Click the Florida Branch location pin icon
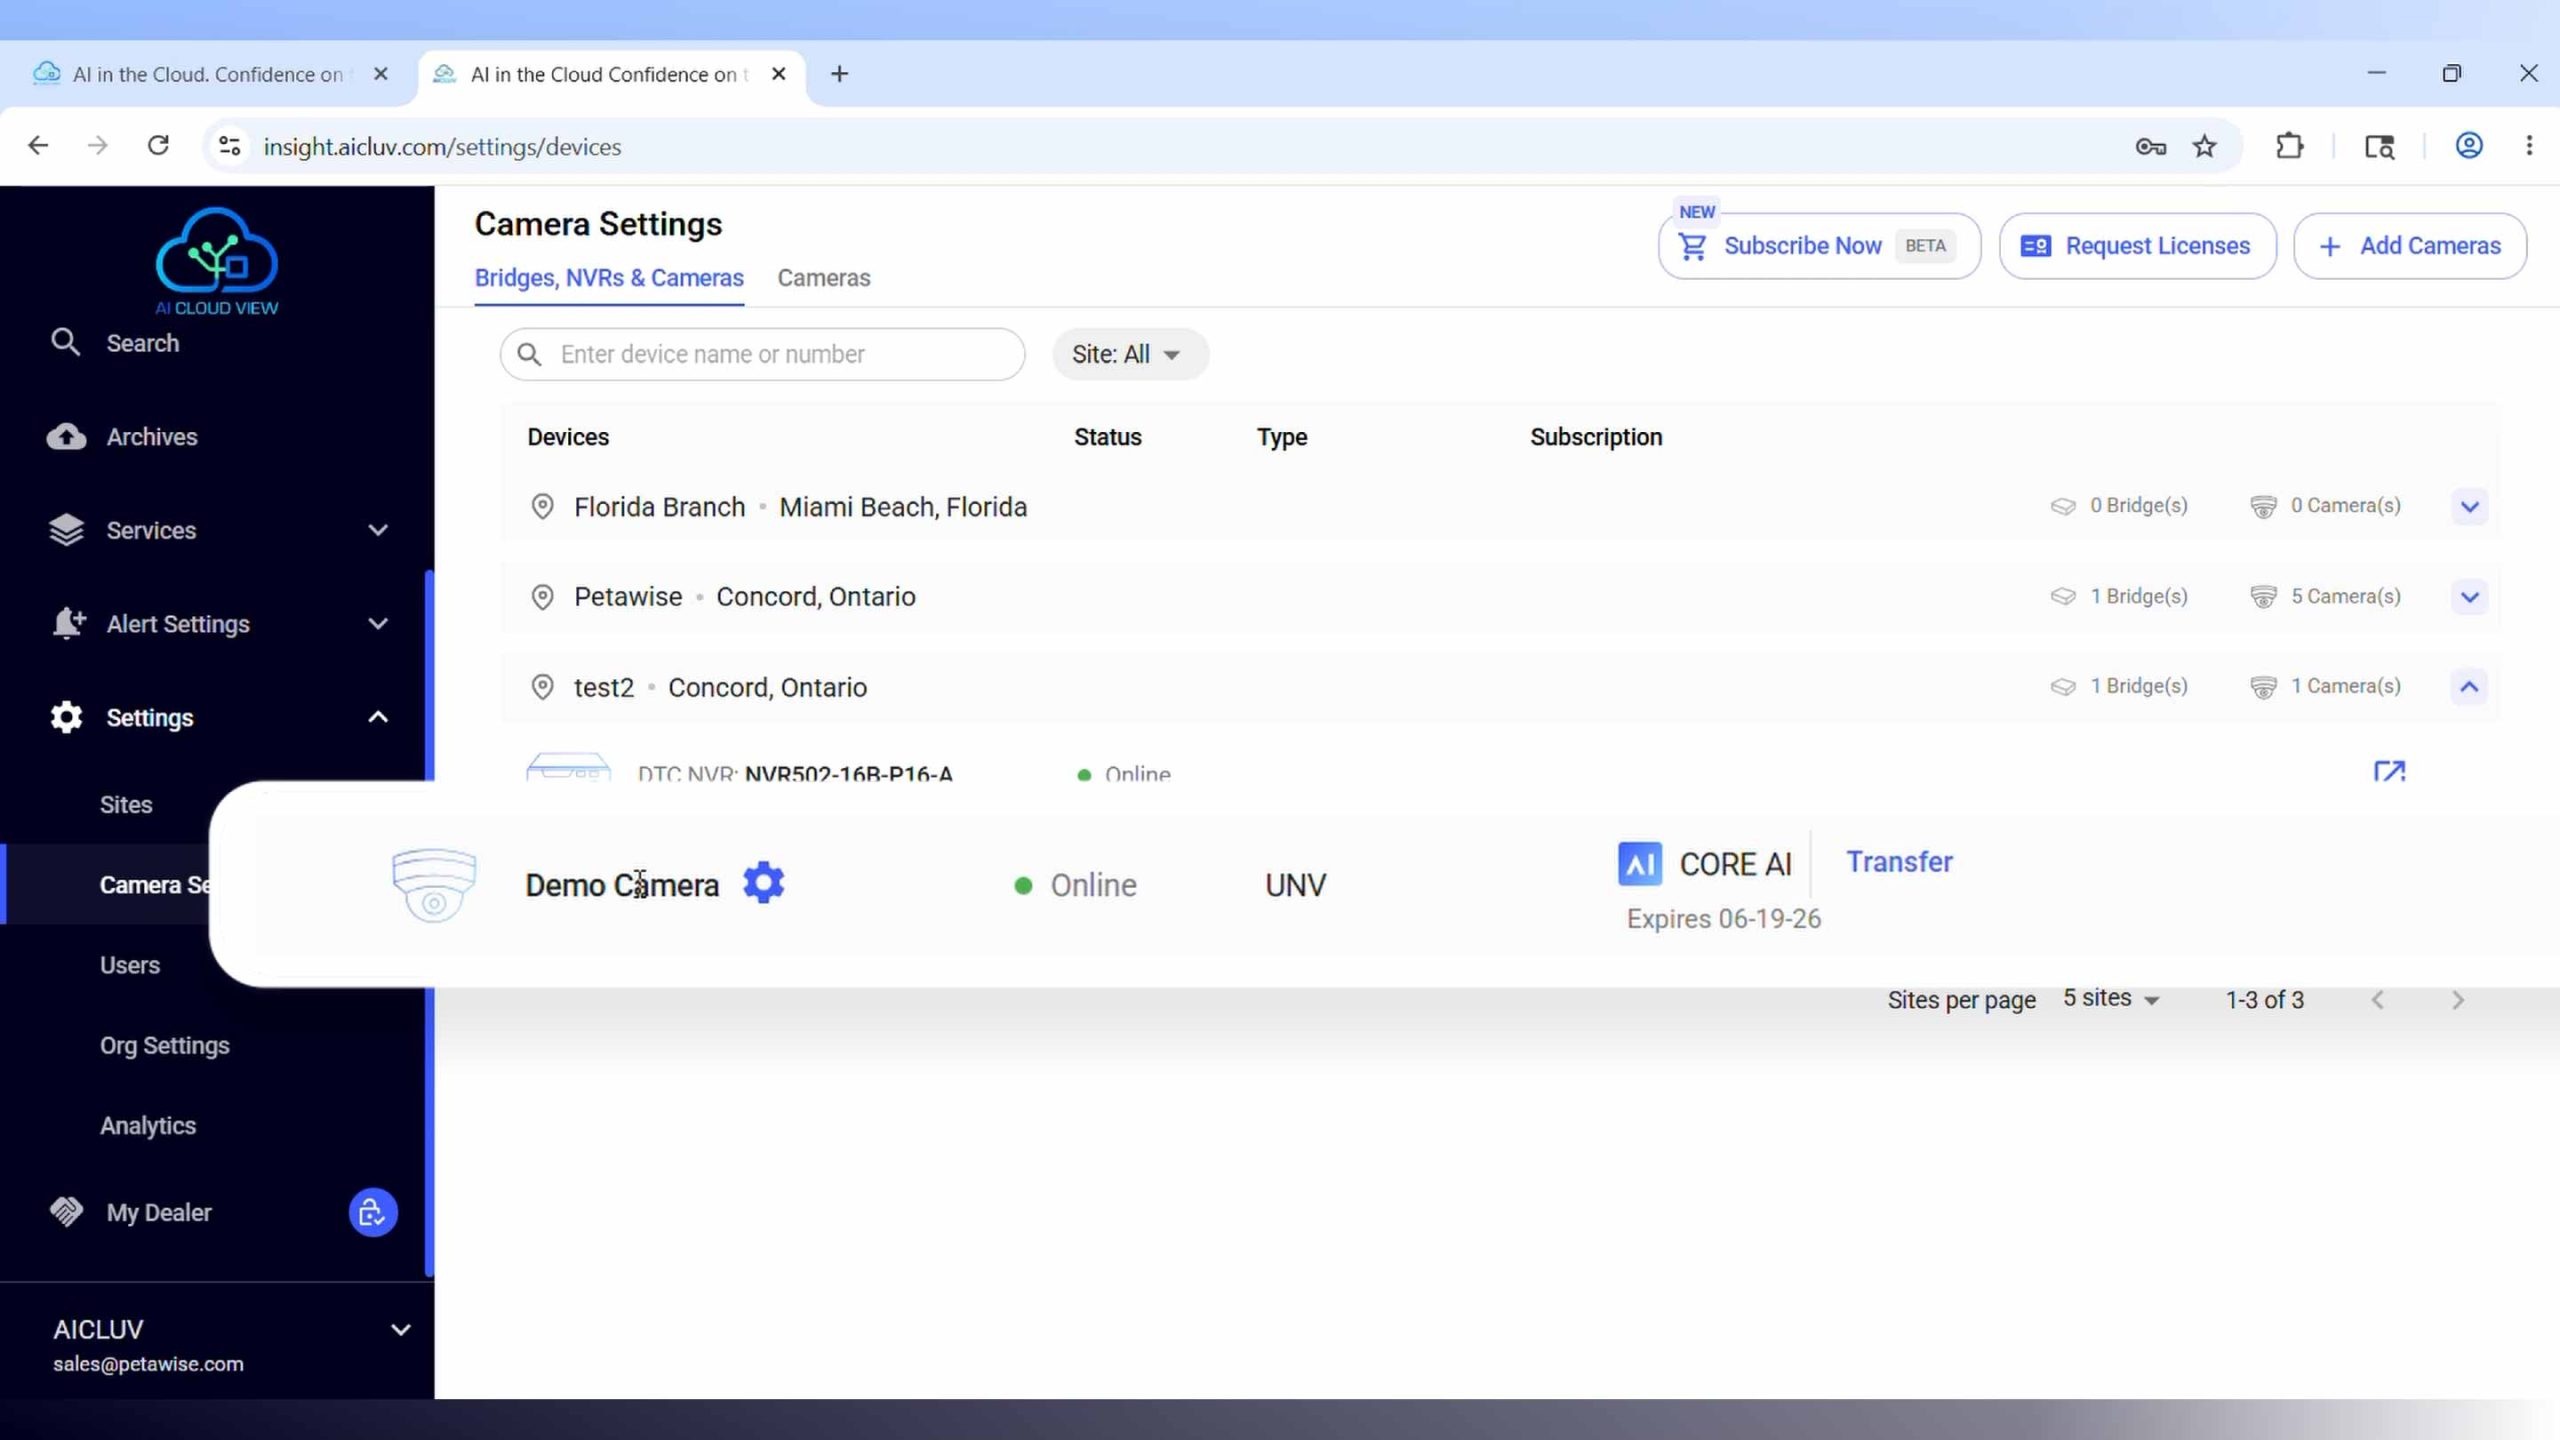The width and height of the screenshot is (2560, 1440). pos(542,507)
